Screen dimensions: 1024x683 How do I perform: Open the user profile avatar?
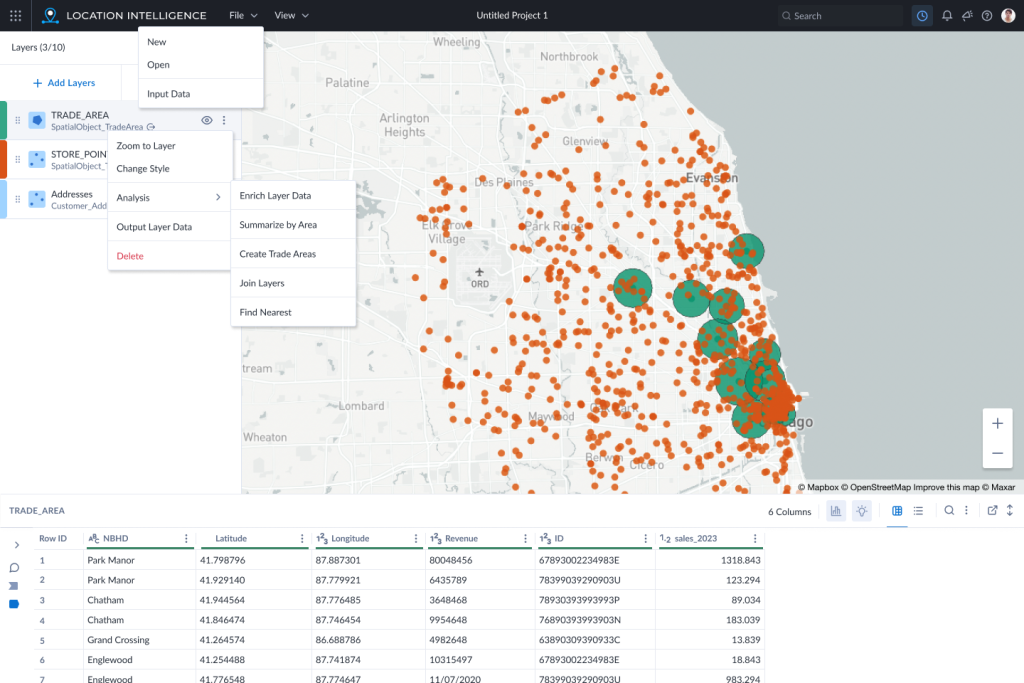[1008, 16]
